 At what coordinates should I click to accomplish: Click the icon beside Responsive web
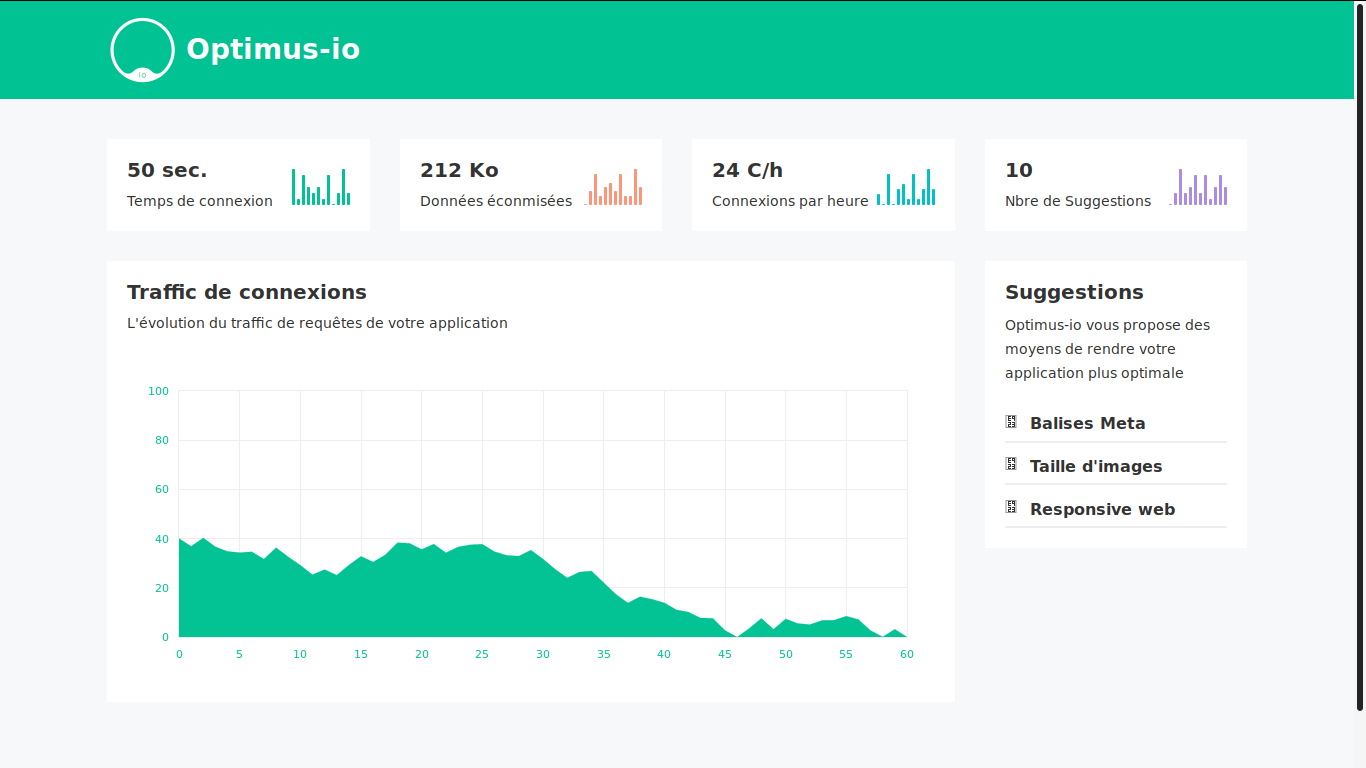click(1011, 508)
